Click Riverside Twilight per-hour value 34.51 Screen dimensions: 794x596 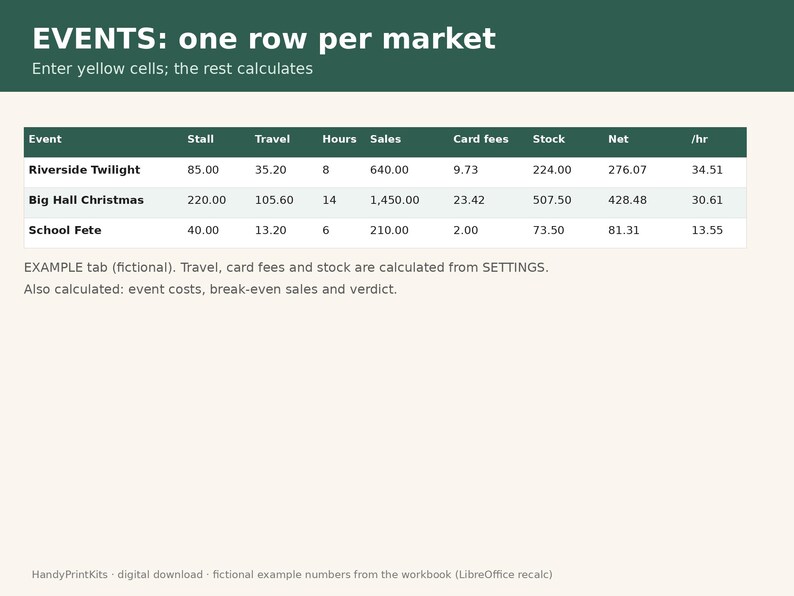click(x=707, y=170)
